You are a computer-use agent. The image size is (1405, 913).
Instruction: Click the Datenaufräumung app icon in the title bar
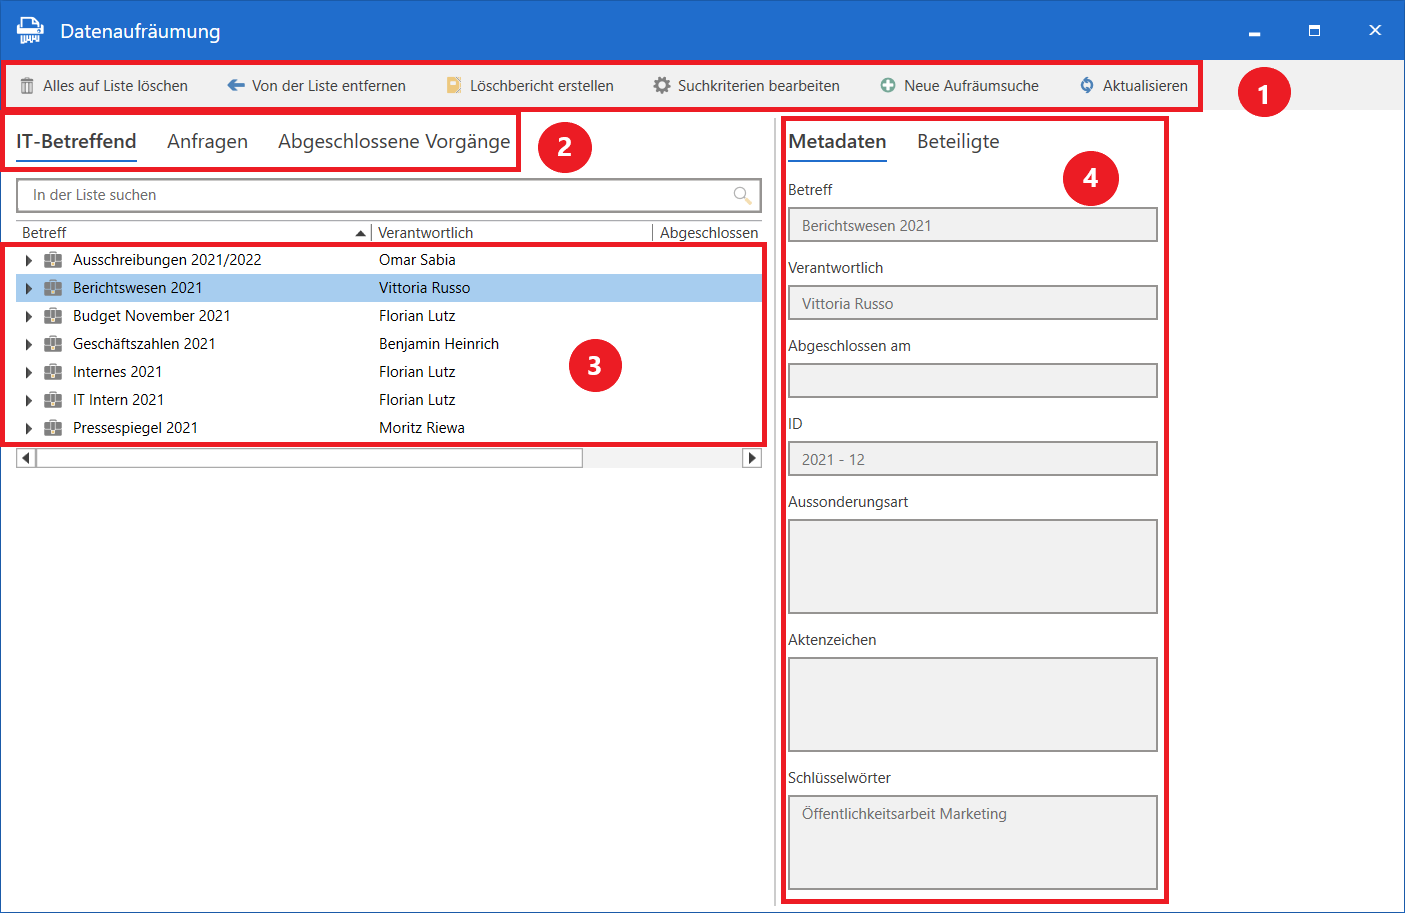pyautogui.click(x=30, y=31)
